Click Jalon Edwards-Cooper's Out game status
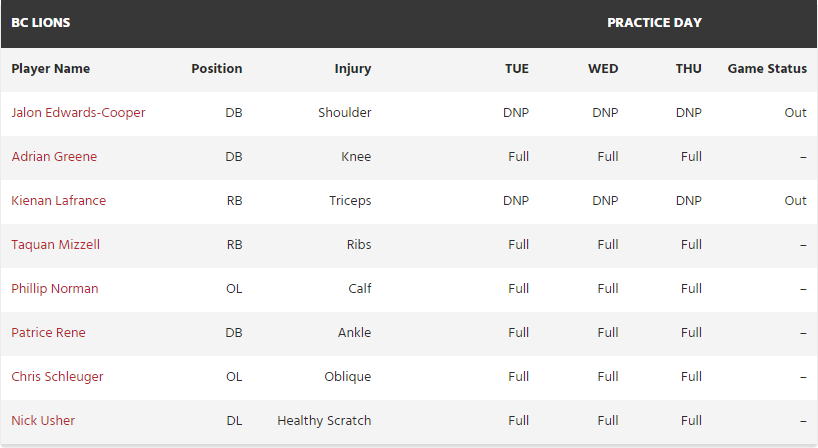The image size is (818, 448). 795,113
